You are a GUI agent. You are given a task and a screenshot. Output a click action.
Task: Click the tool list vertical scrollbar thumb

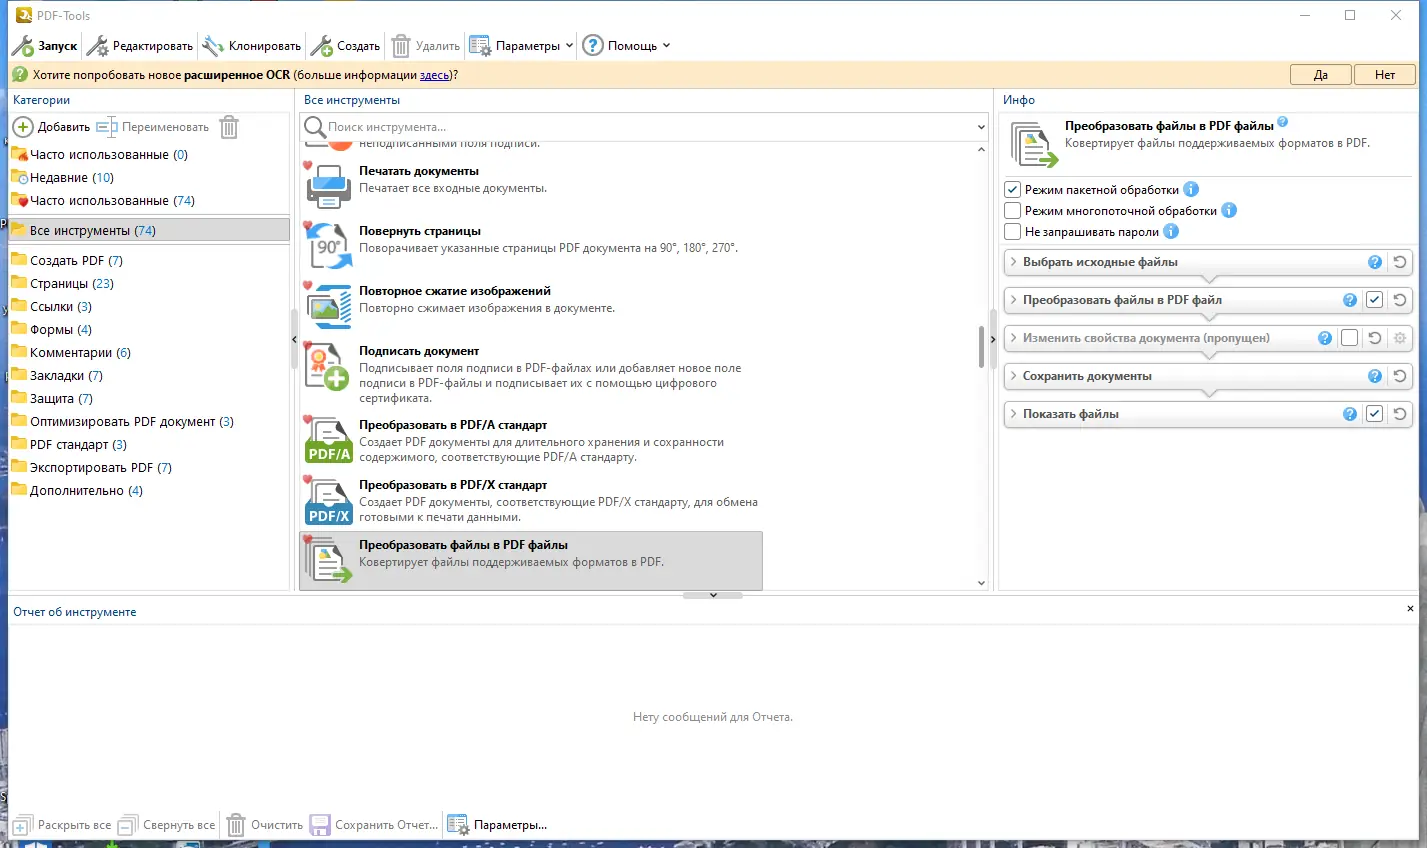point(982,347)
